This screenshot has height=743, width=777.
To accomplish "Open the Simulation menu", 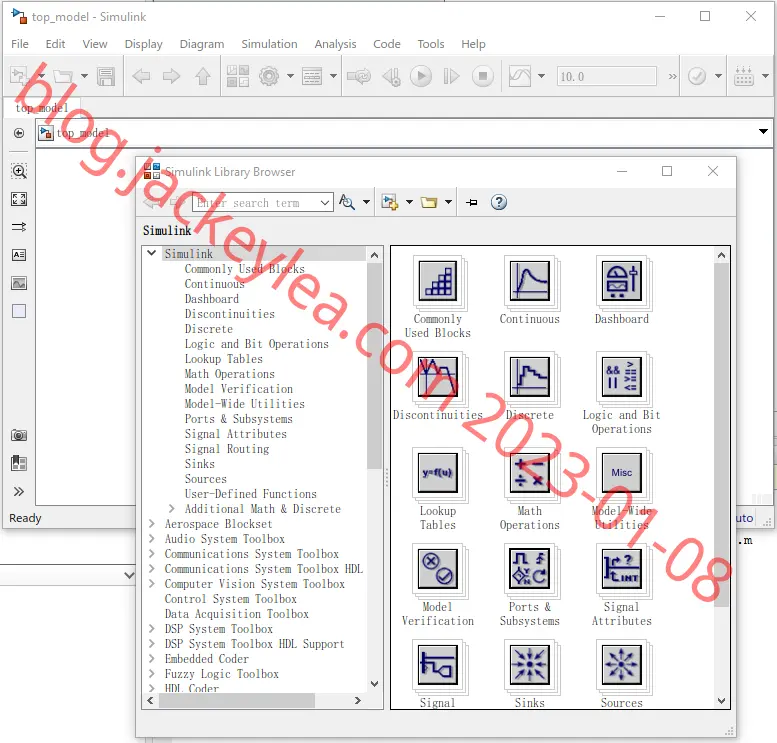I will (269, 44).
